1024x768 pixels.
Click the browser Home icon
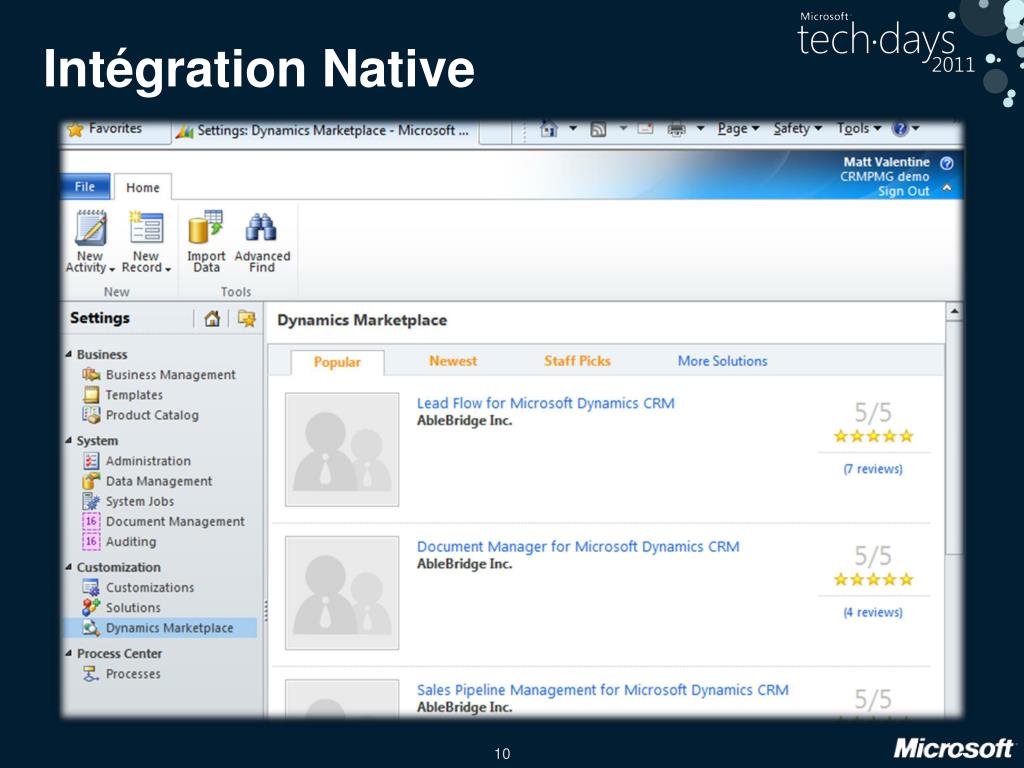click(x=549, y=129)
